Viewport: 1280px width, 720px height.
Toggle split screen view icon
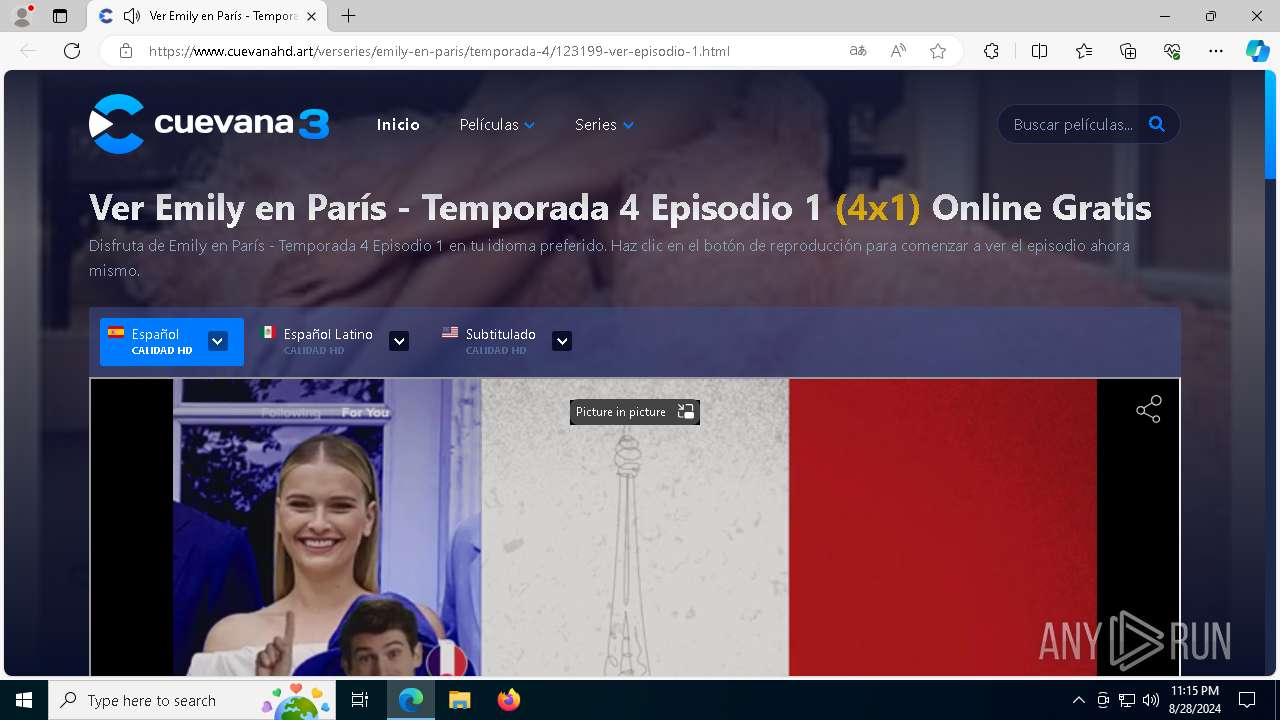coord(1039,51)
